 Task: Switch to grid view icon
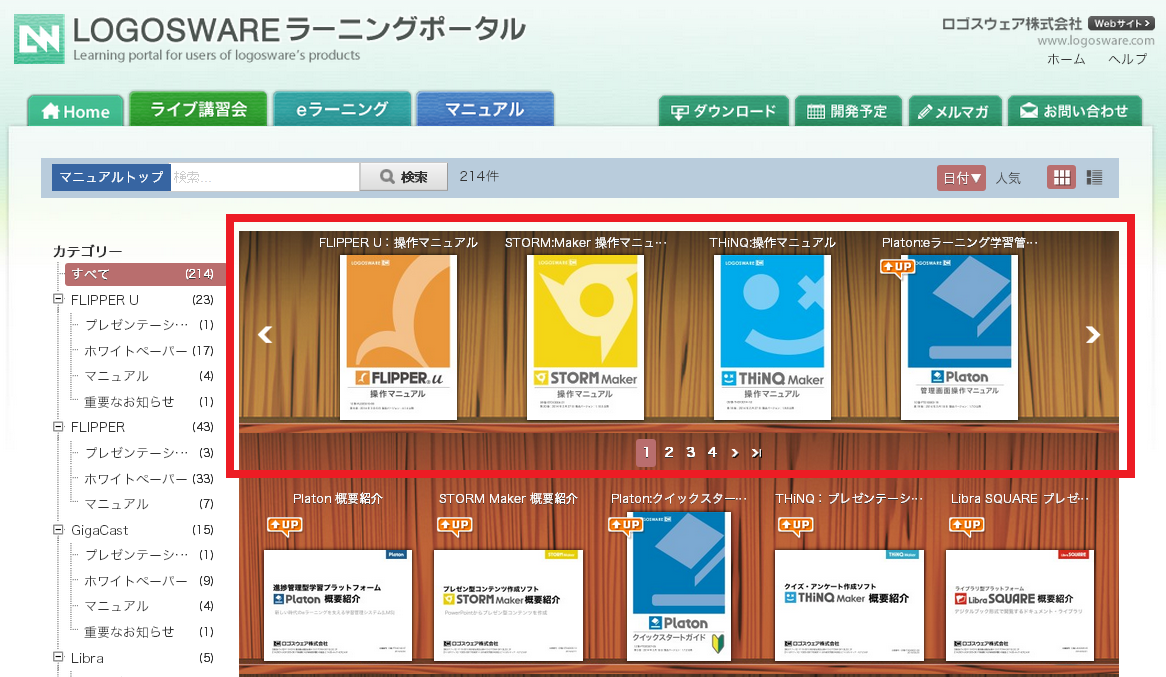[1061, 177]
